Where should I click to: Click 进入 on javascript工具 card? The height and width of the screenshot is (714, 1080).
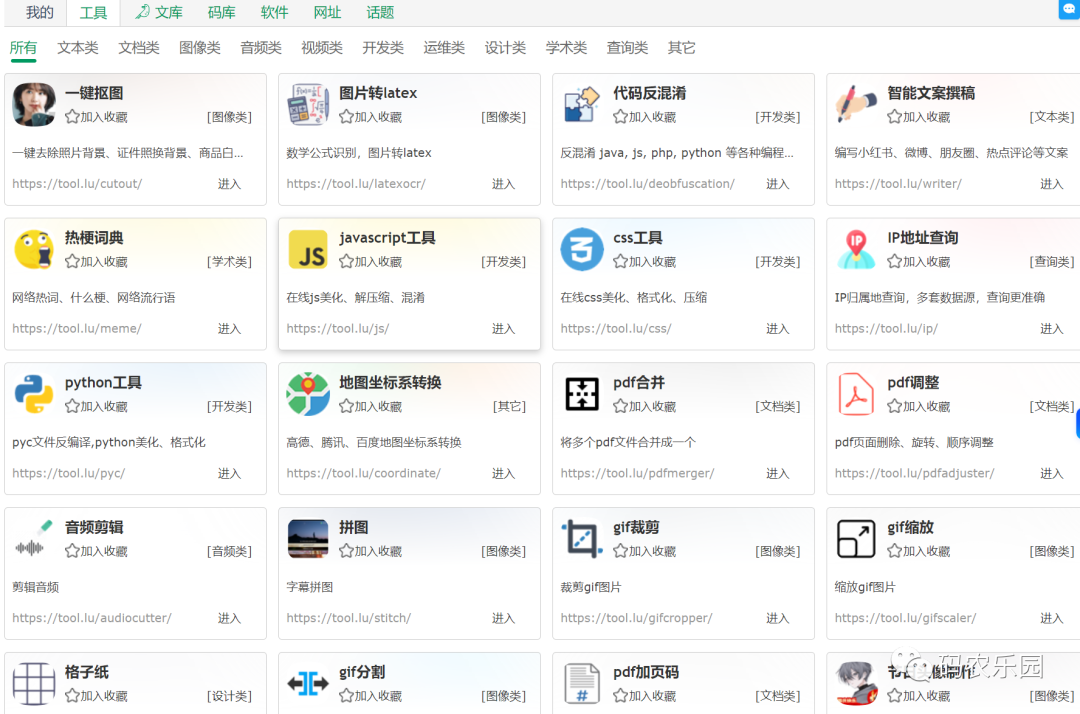coord(503,328)
